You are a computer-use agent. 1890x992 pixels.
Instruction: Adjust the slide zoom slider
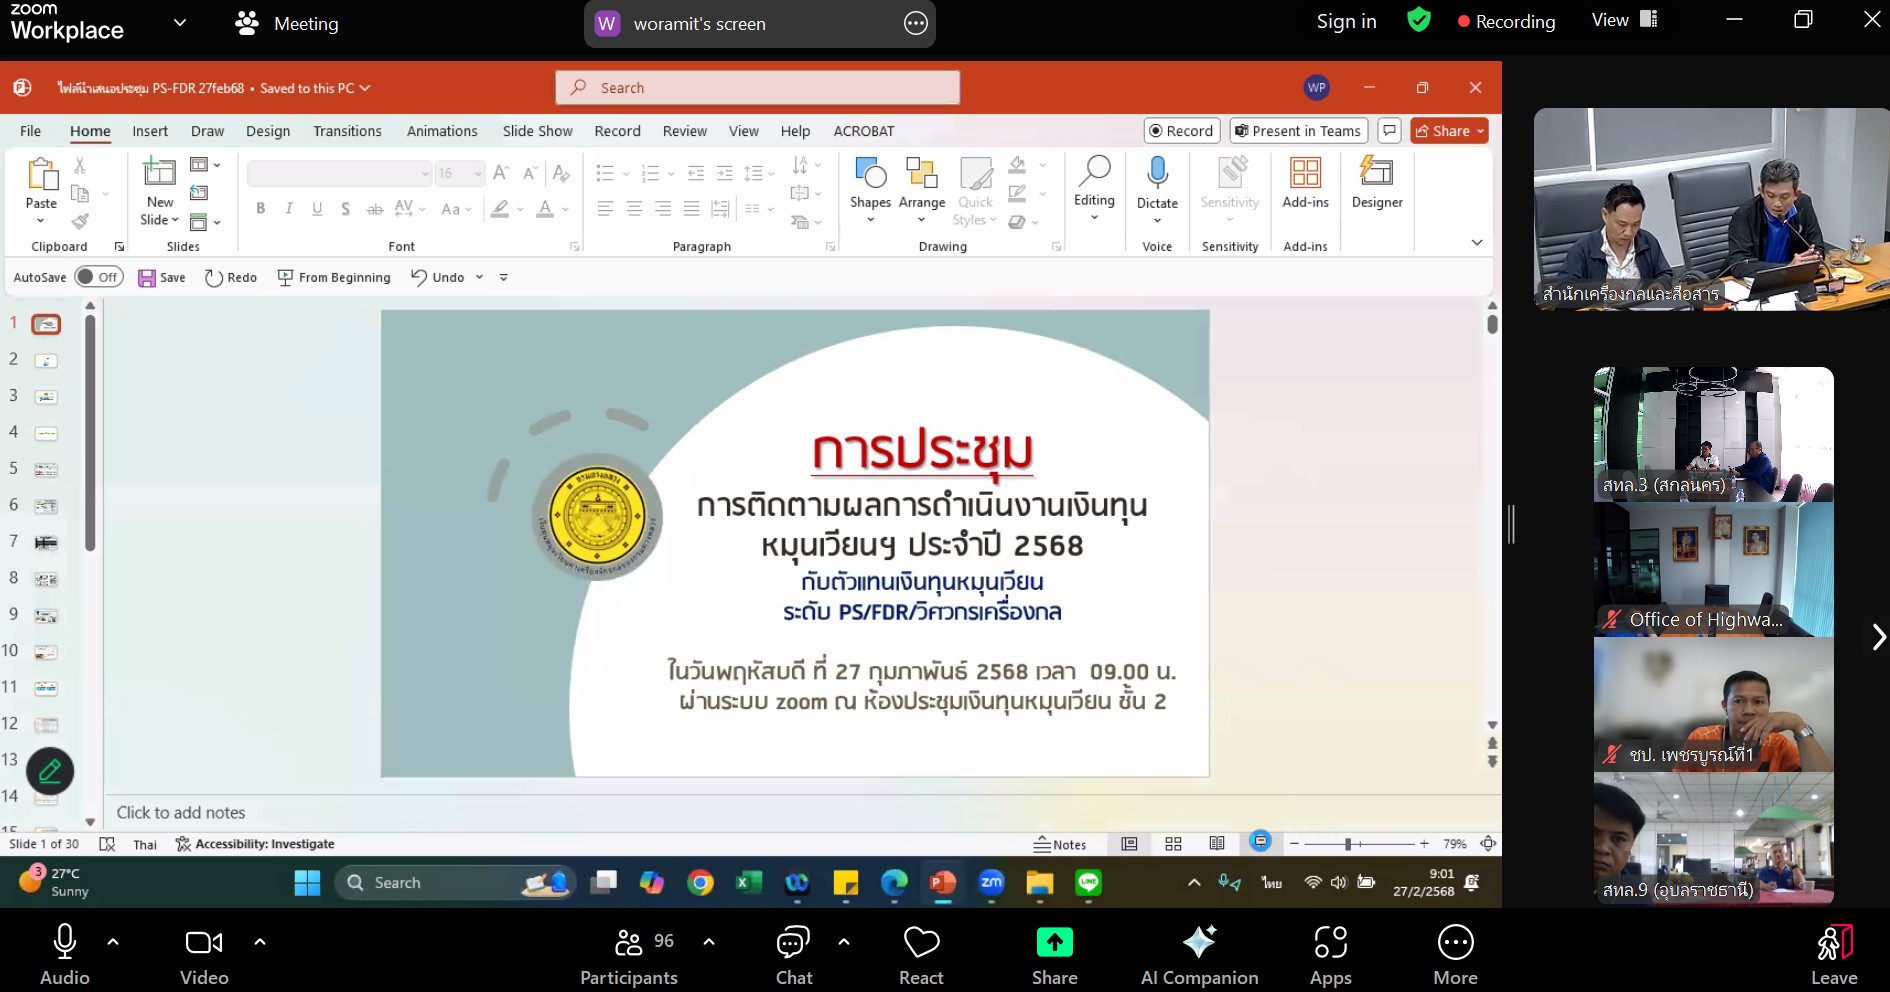pos(1348,844)
